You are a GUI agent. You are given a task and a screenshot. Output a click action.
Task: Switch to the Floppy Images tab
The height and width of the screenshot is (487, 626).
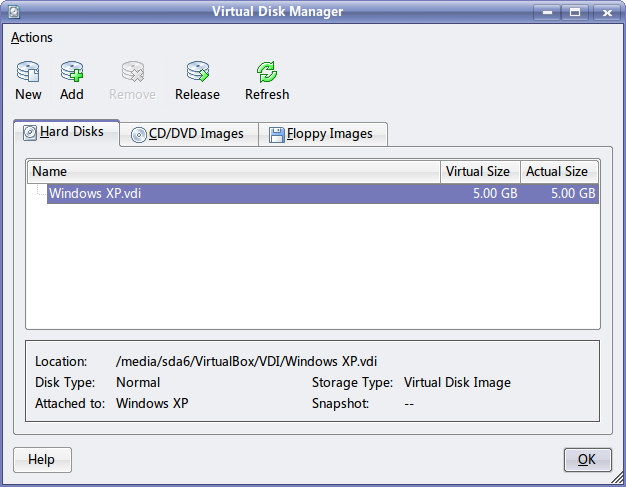323,134
